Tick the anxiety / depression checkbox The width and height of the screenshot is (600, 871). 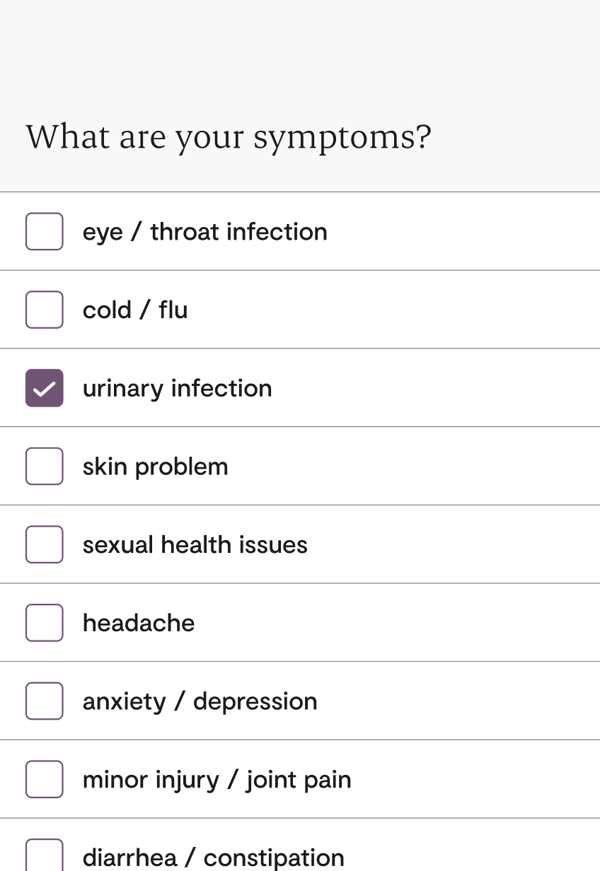44,701
